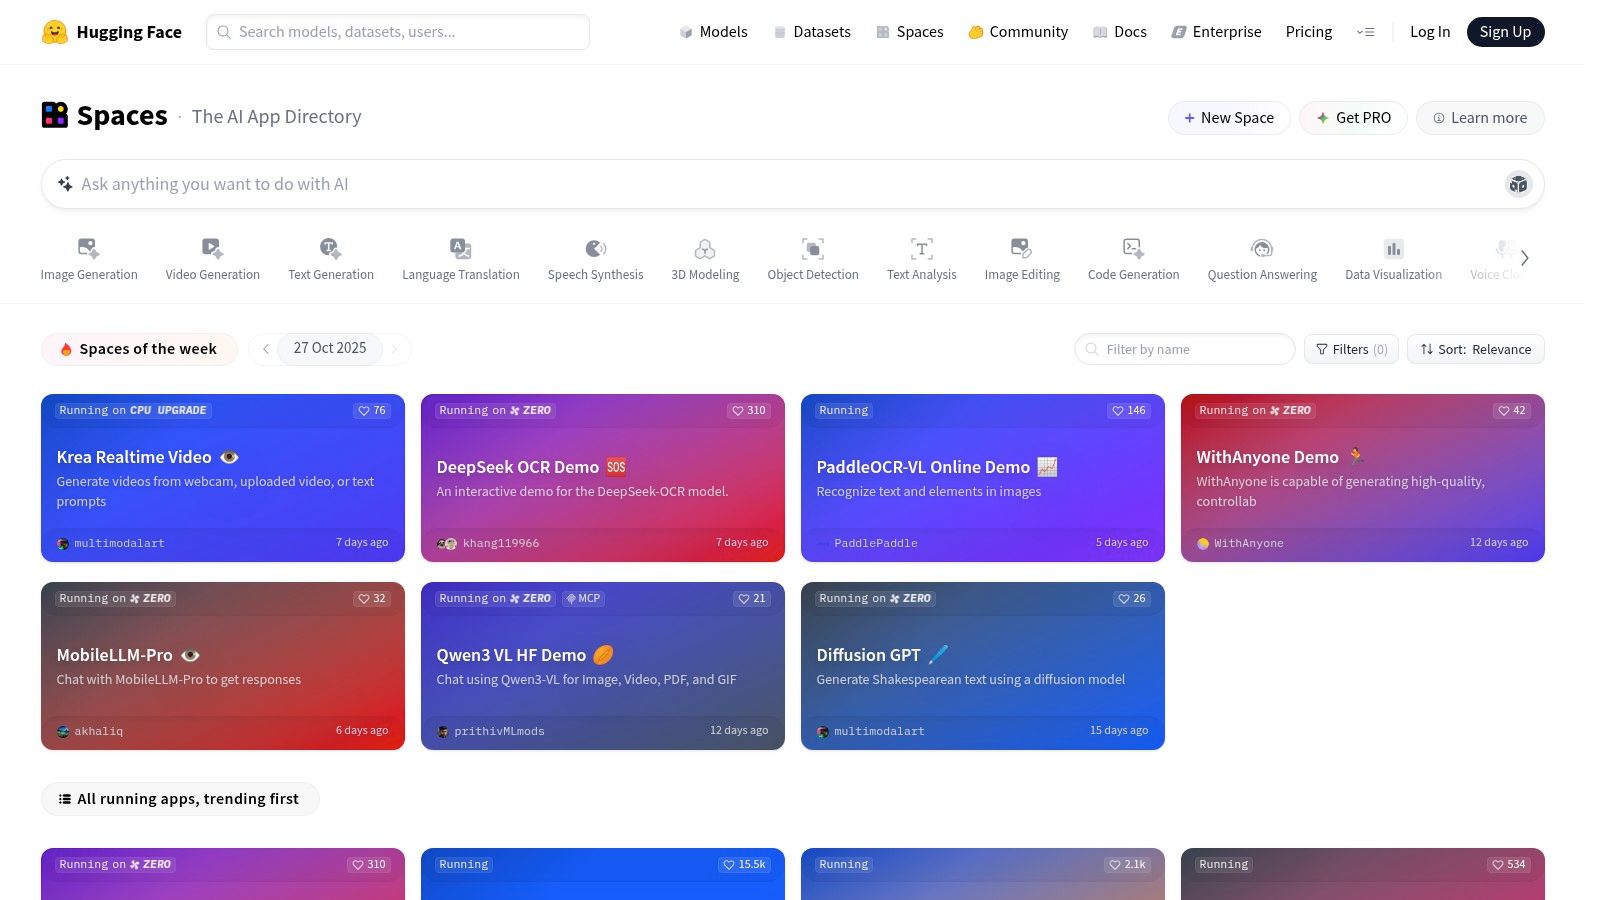Toggle like on DeepSeek OCR Demo
Image resolution: width=1600 pixels, height=900 pixels.
pyautogui.click(x=749, y=411)
